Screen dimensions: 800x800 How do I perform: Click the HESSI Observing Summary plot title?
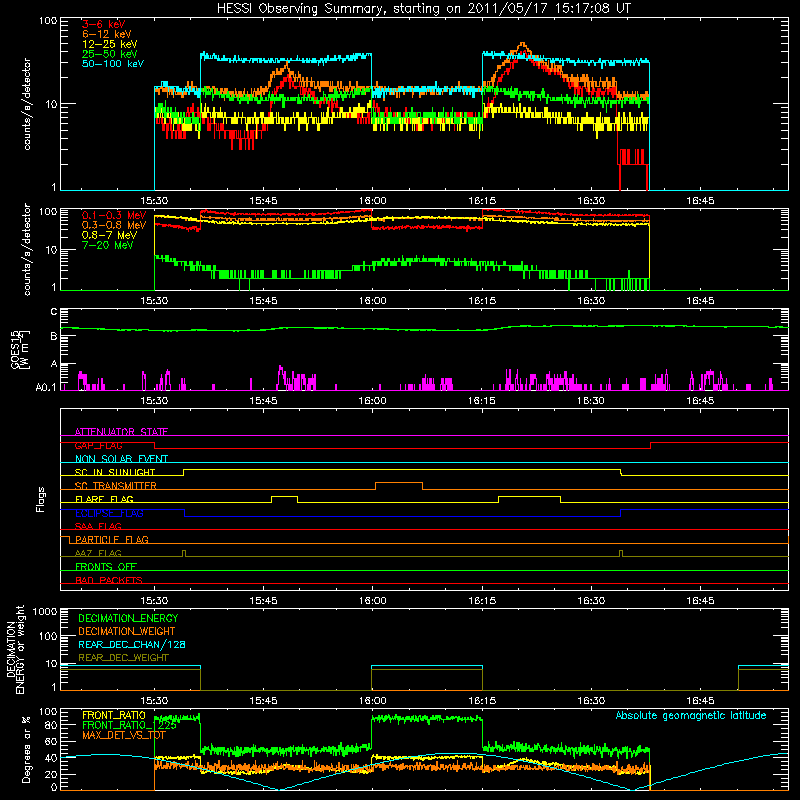424,9
